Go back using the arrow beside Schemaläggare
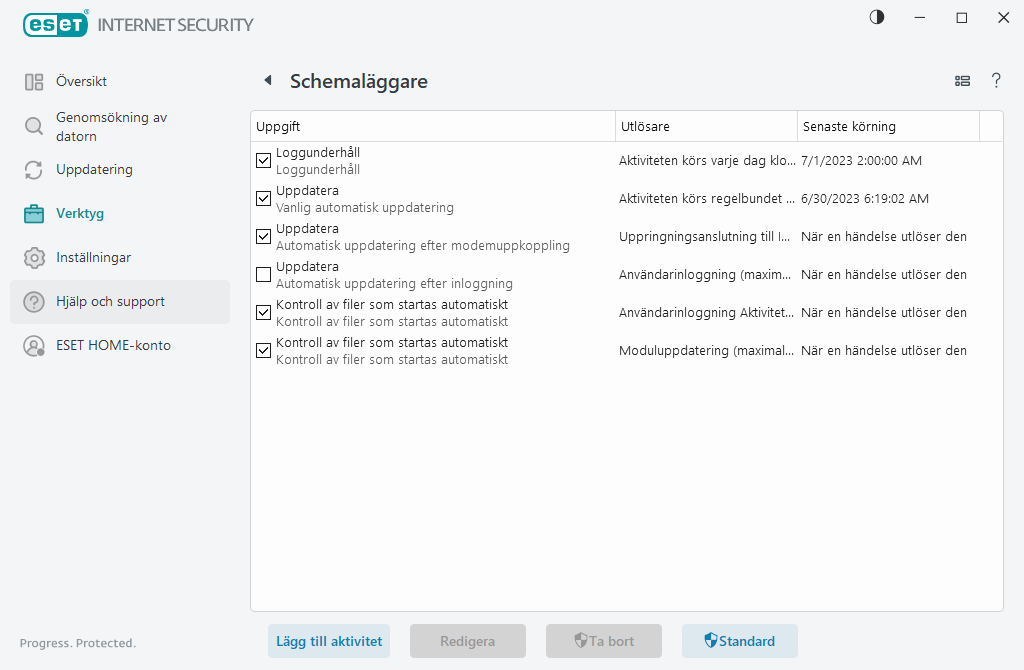1024x670 pixels. [x=267, y=81]
